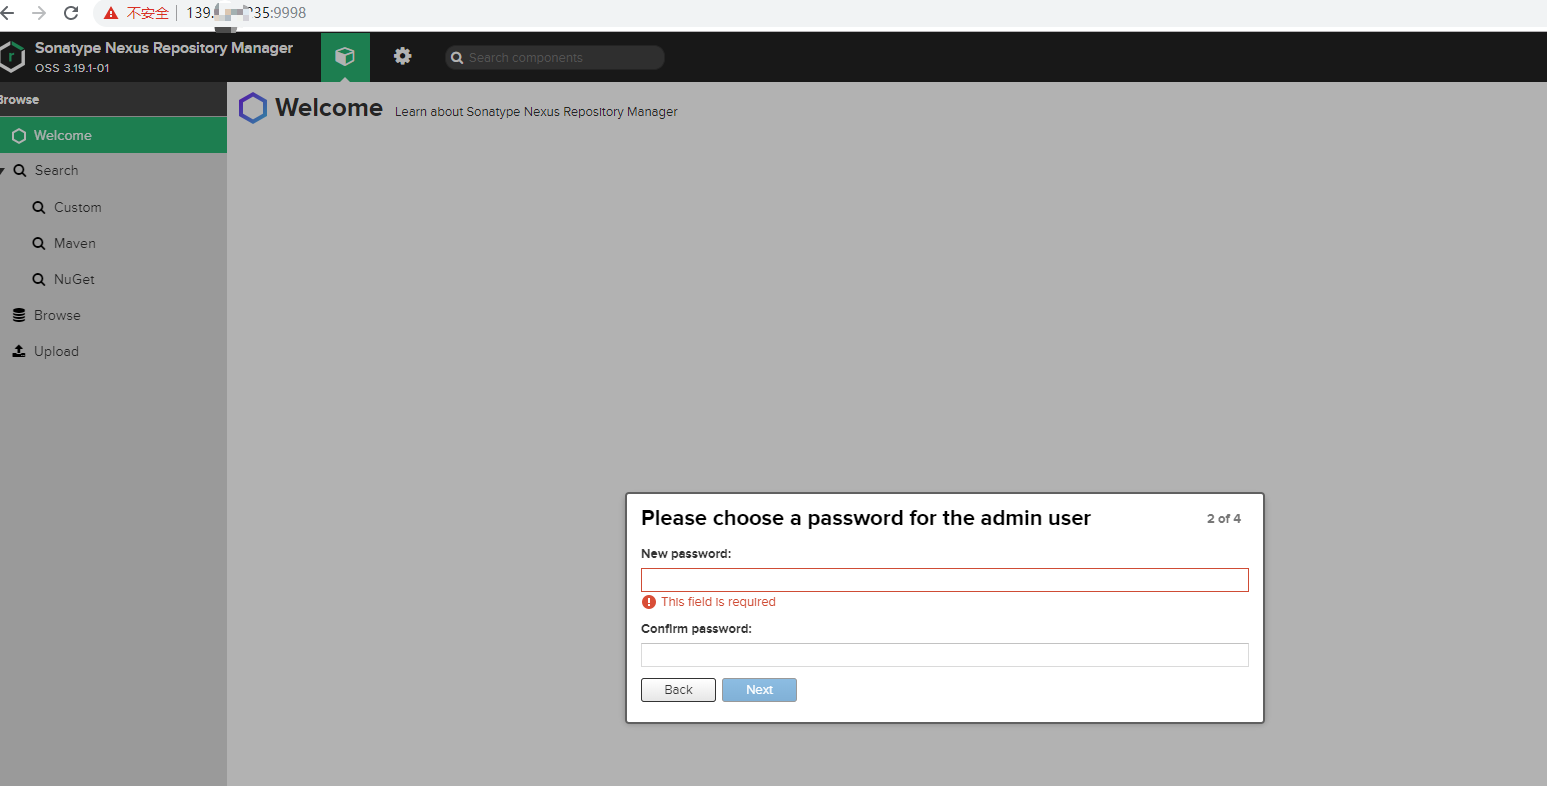The image size is (1547, 786).
Task: Open the Administration gear icon
Action: (x=403, y=56)
